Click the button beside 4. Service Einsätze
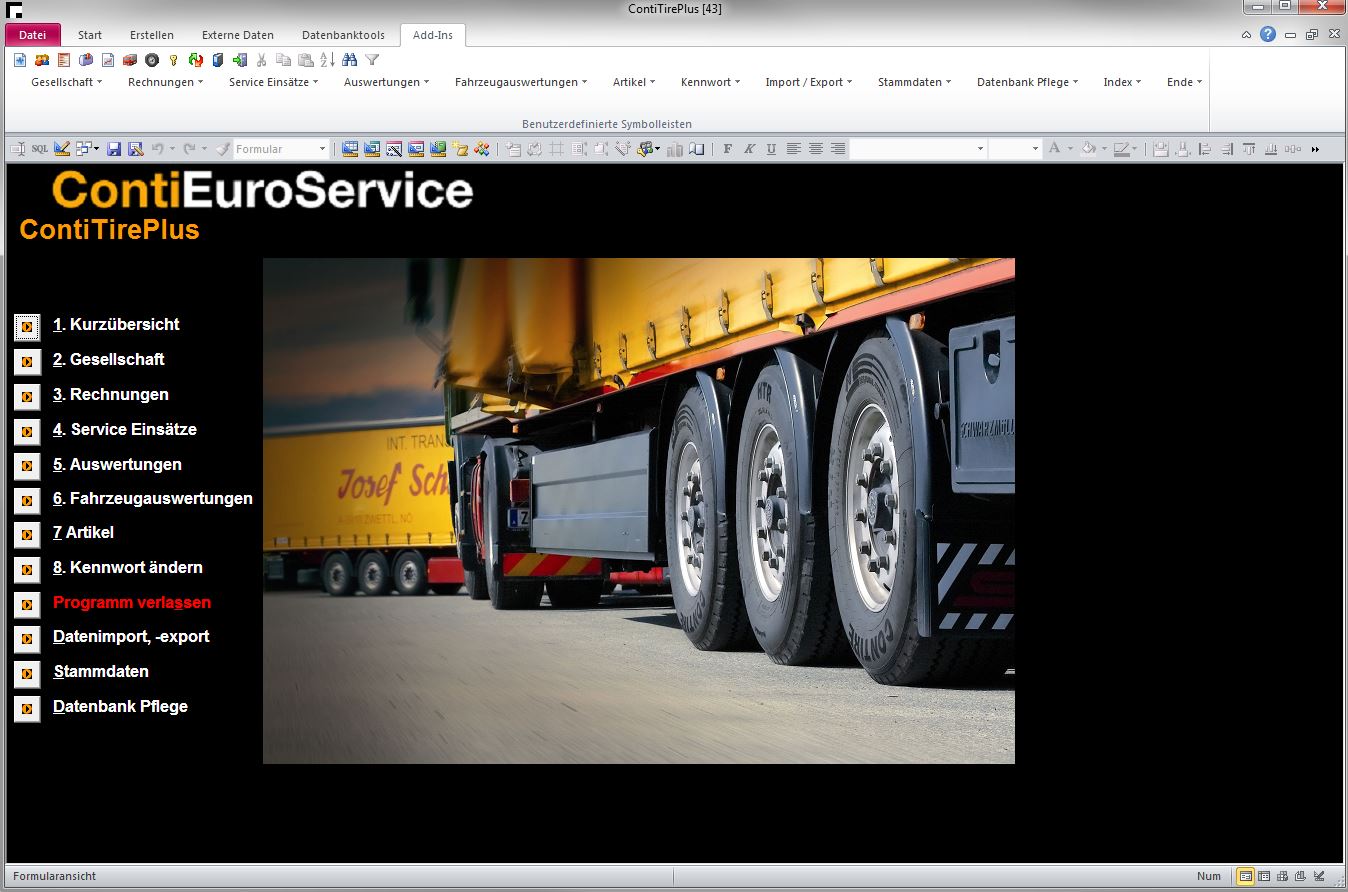This screenshot has width=1348, height=892. coord(27,431)
